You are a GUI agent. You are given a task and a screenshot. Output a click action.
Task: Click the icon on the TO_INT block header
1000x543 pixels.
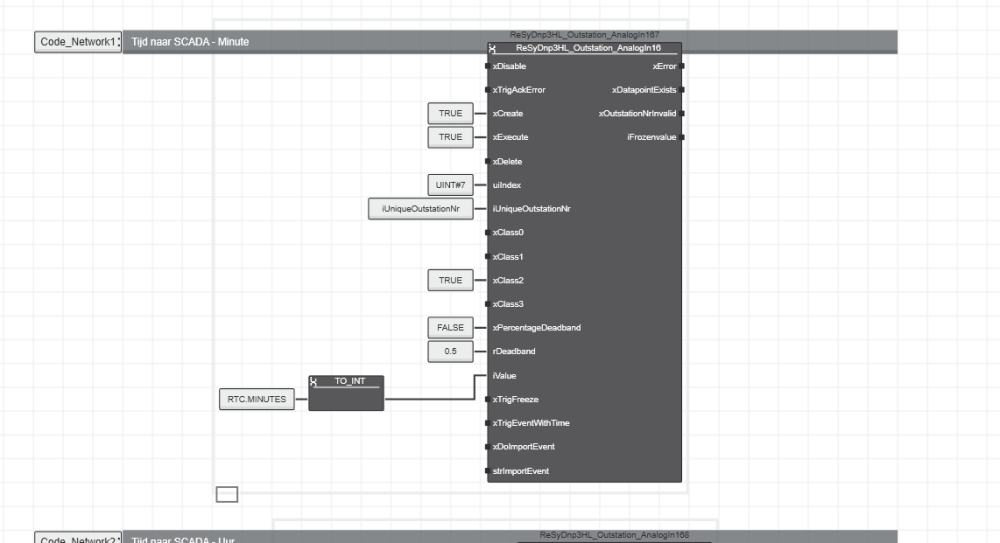[315, 382]
